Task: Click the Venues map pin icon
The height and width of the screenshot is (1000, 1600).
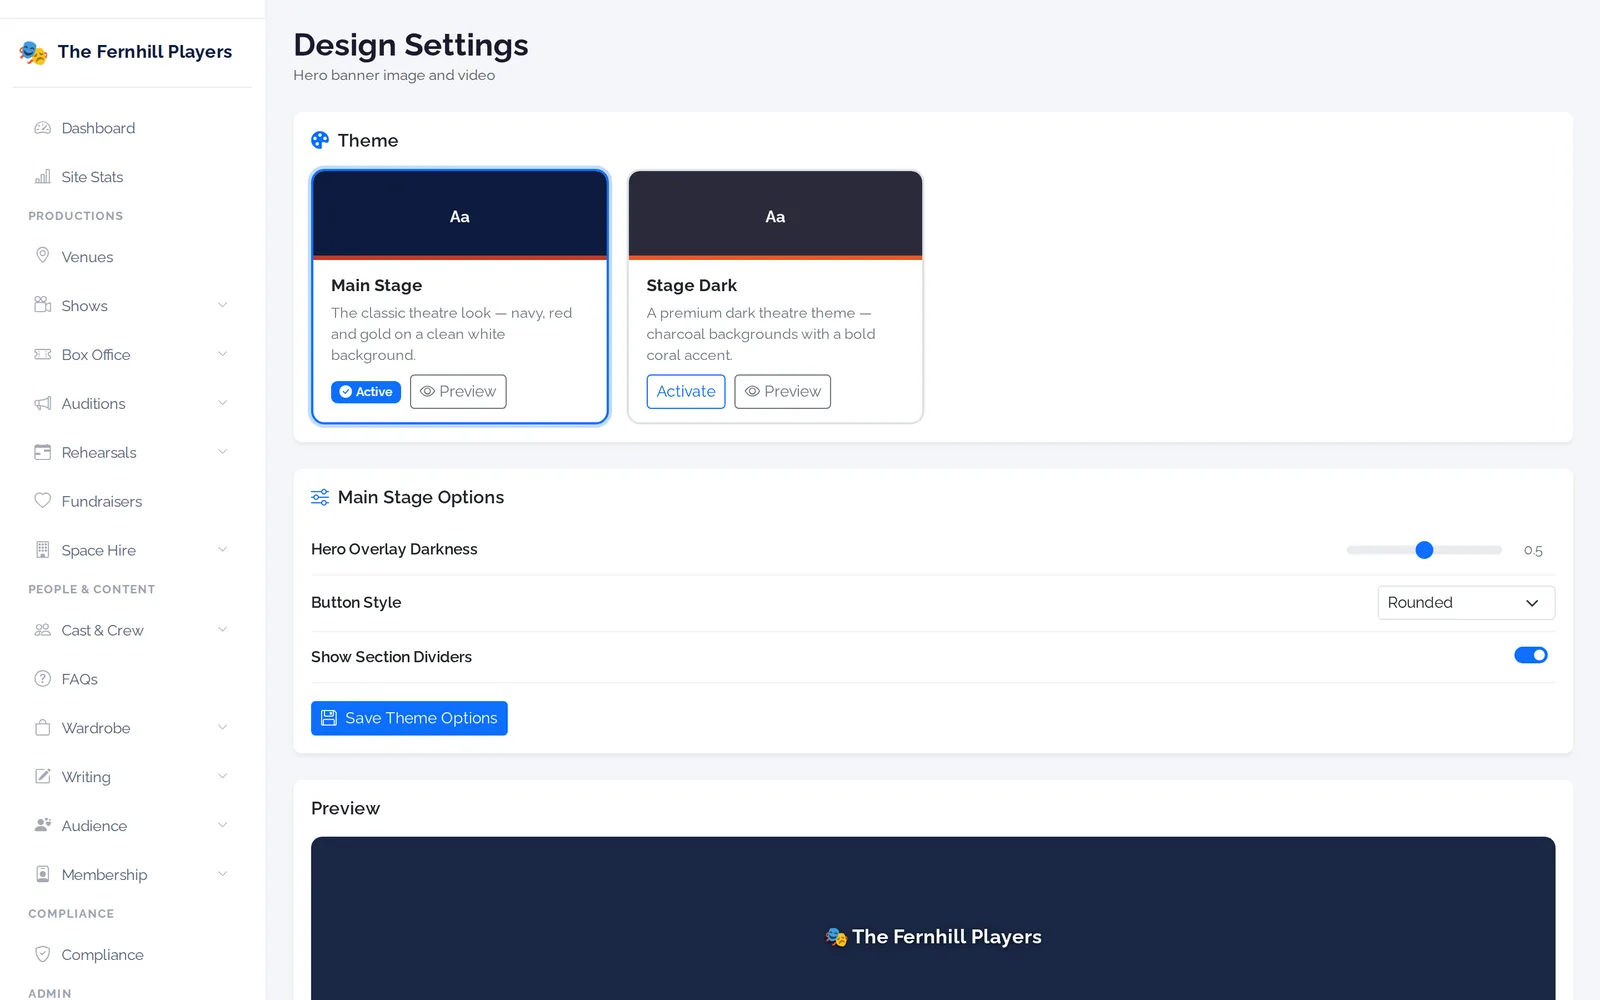Action: pos(43,256)
